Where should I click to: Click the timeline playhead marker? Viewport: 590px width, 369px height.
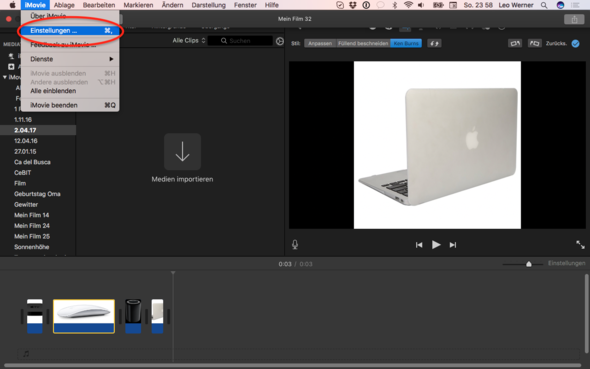[x=173, y=273]
